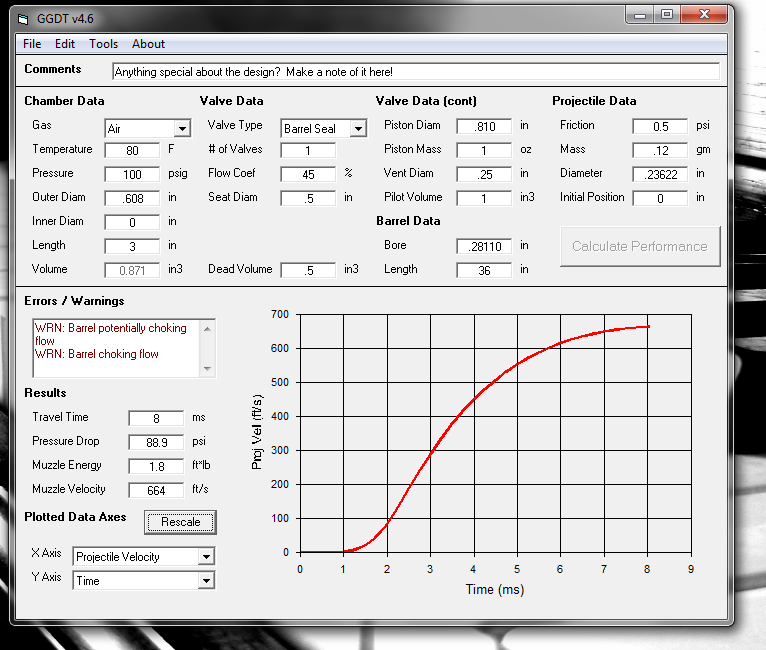Image resolution: width=766 pixels, height=650 pixels.
Task: Focus the Flow Coef input box
Action: coord(308,174)
